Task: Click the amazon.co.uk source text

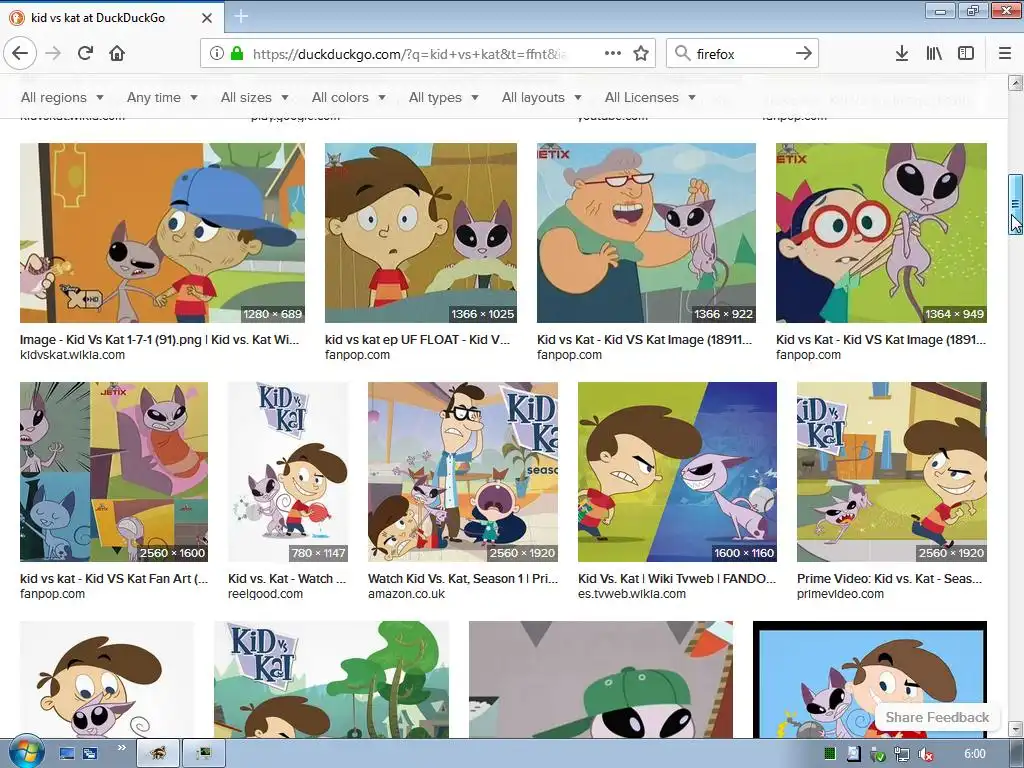Action: coord(406,594)
